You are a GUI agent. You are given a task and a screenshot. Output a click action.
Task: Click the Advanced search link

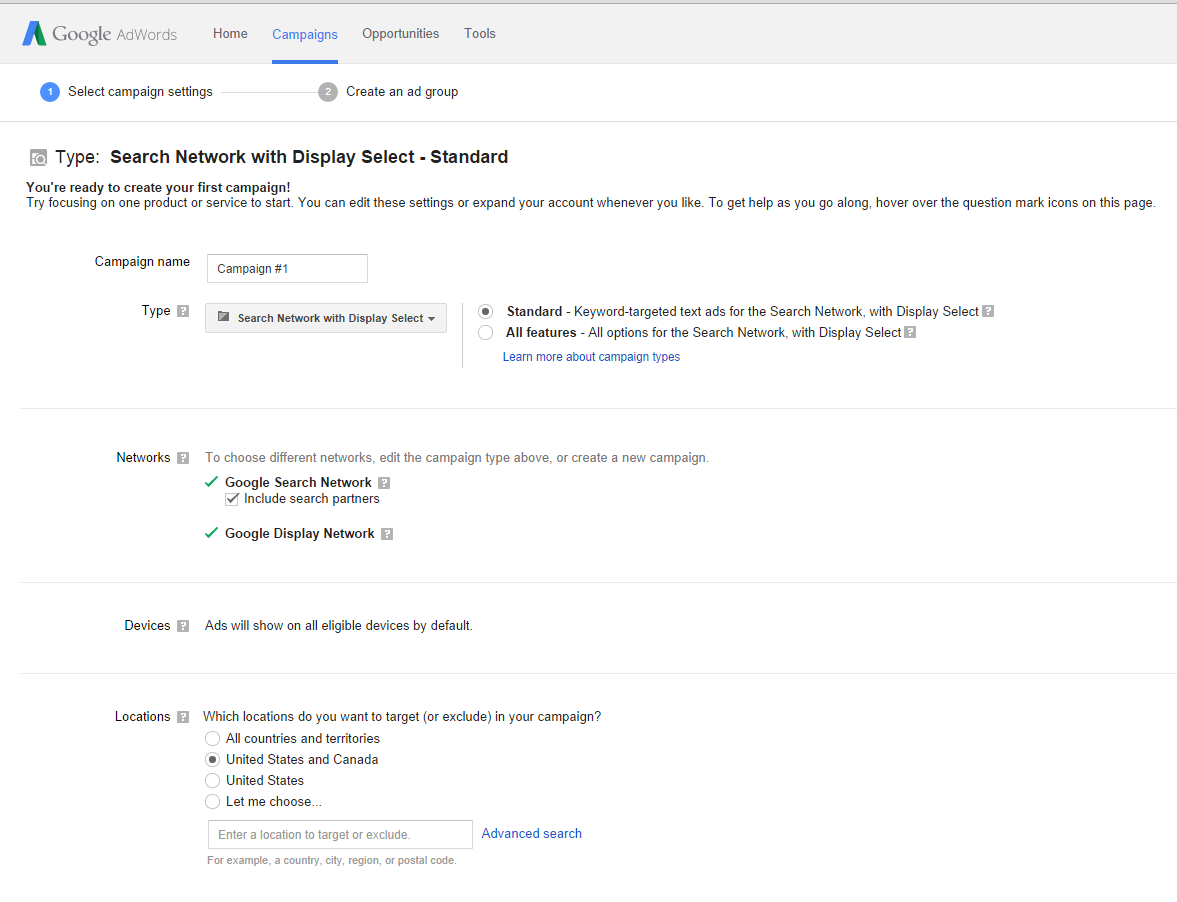[531, 834]
